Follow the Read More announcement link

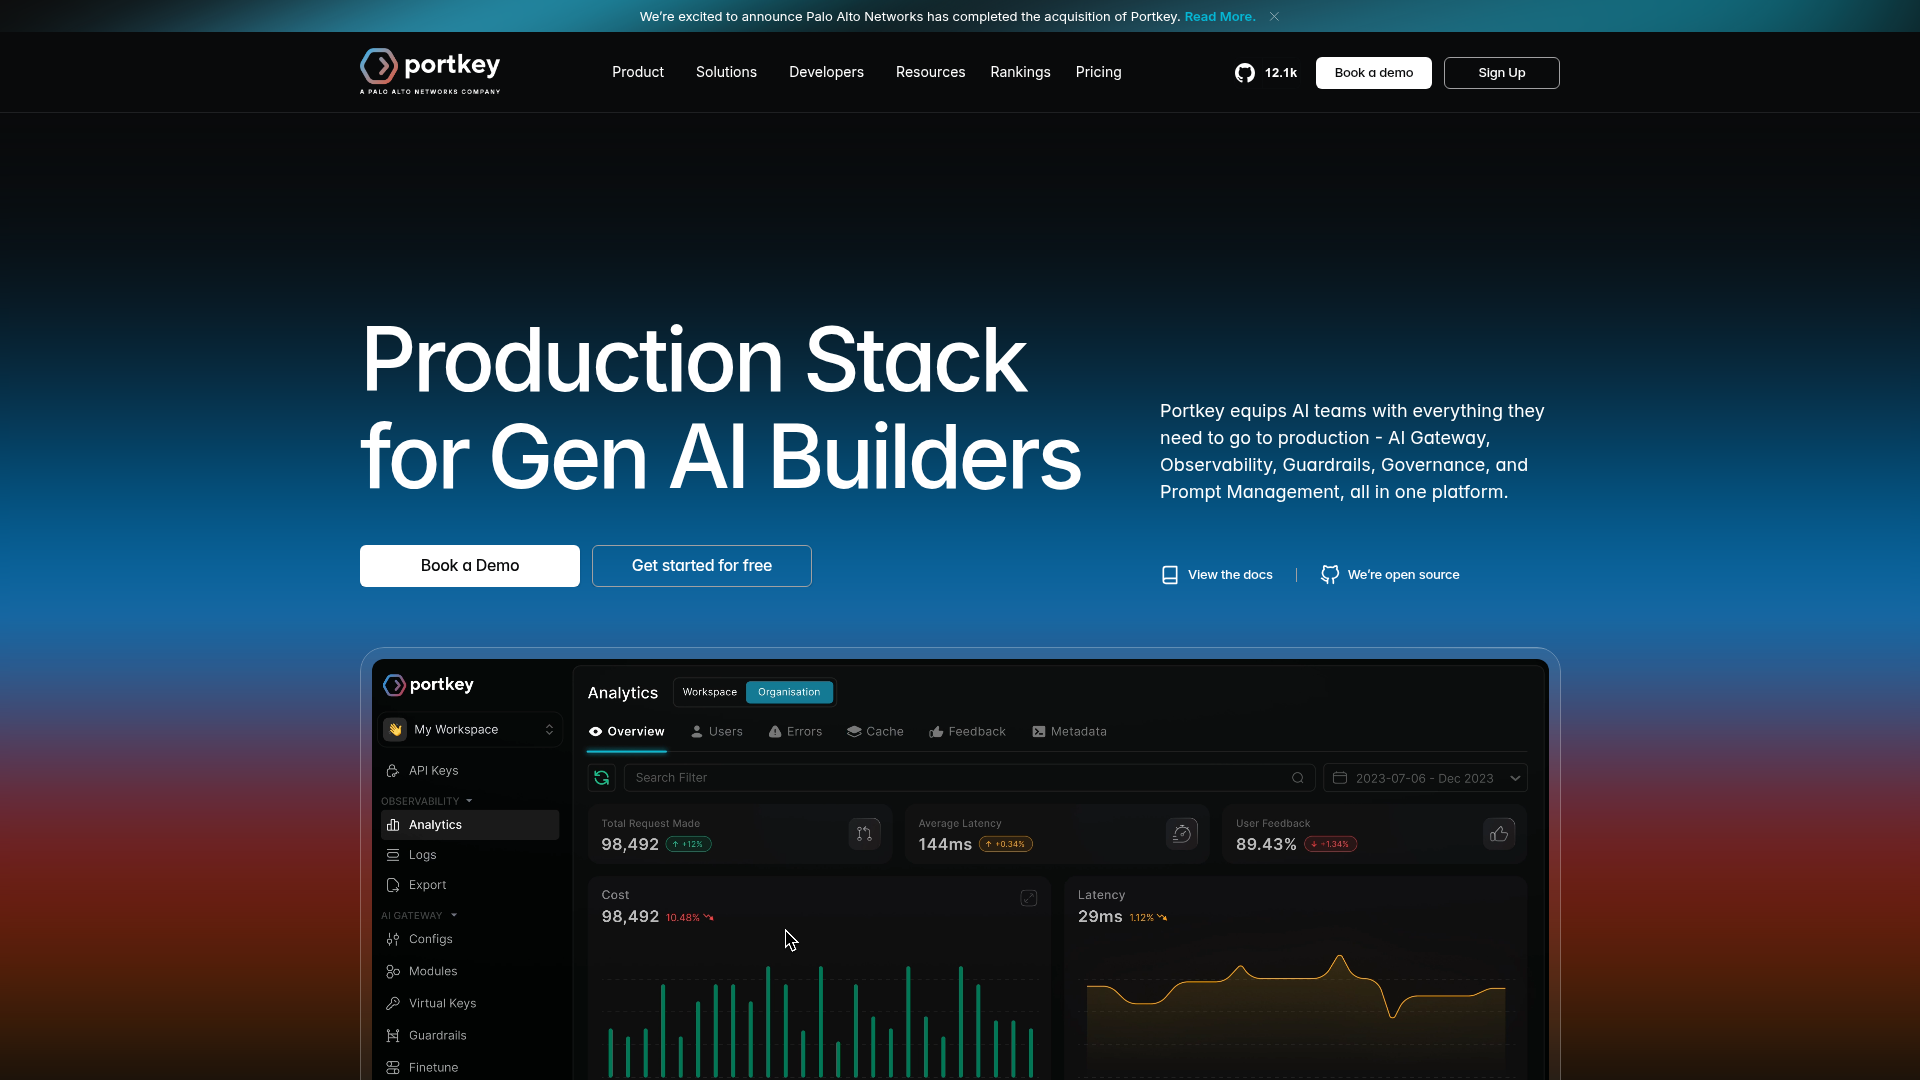click(x=1220, y=17)
